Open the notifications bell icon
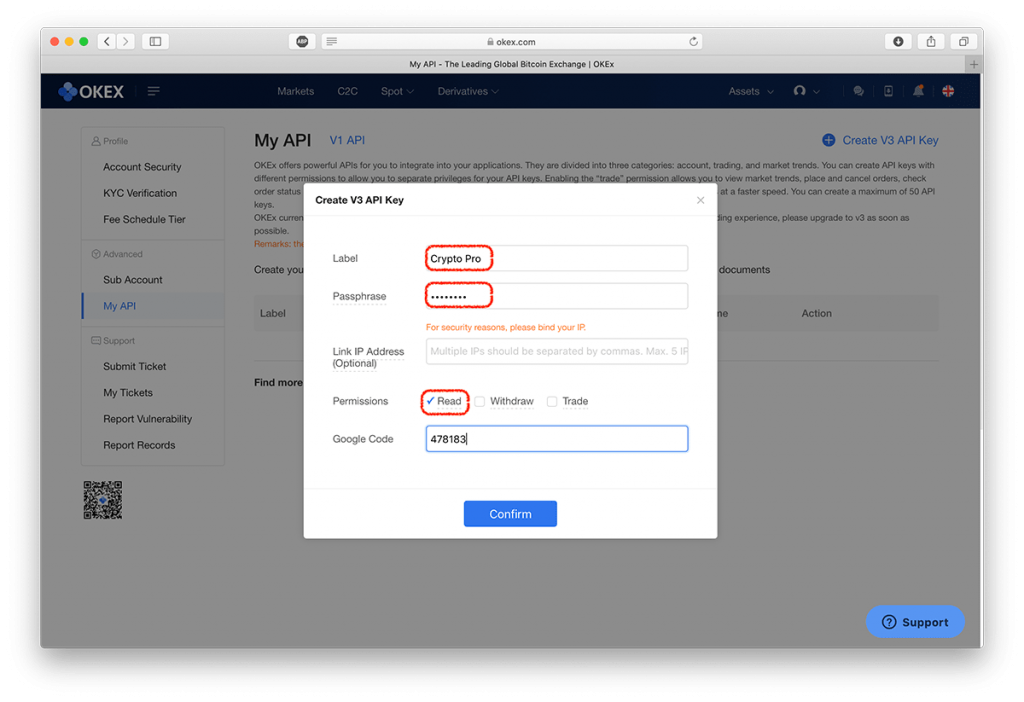The image size is (1024, 702). pyautogui.click(x=918, y=91)
